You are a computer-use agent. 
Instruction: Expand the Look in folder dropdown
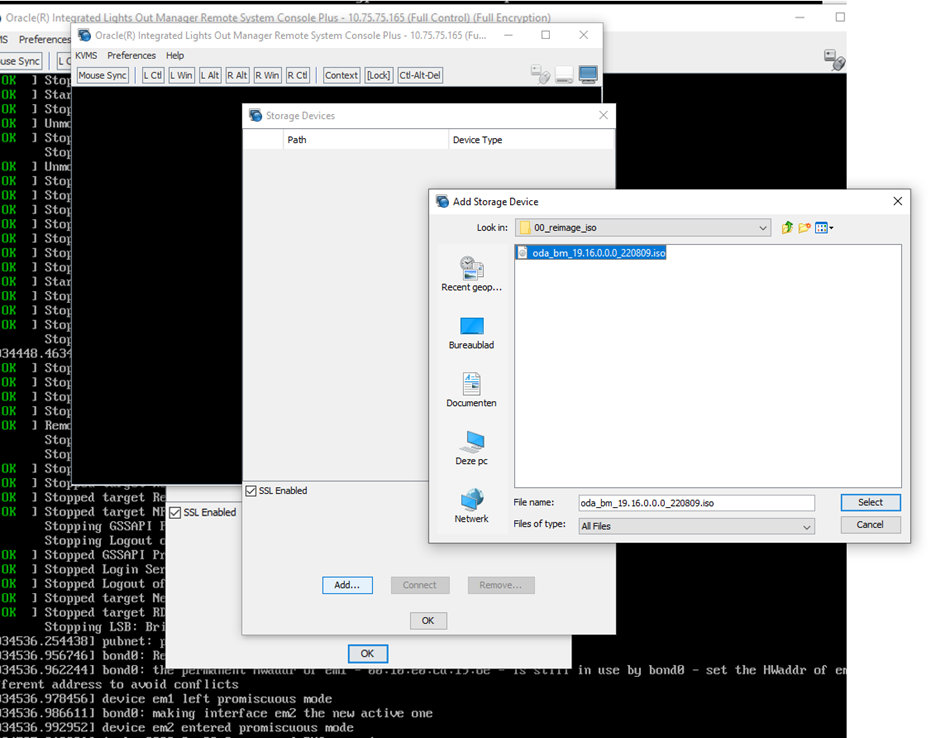(x=763, y=228)
